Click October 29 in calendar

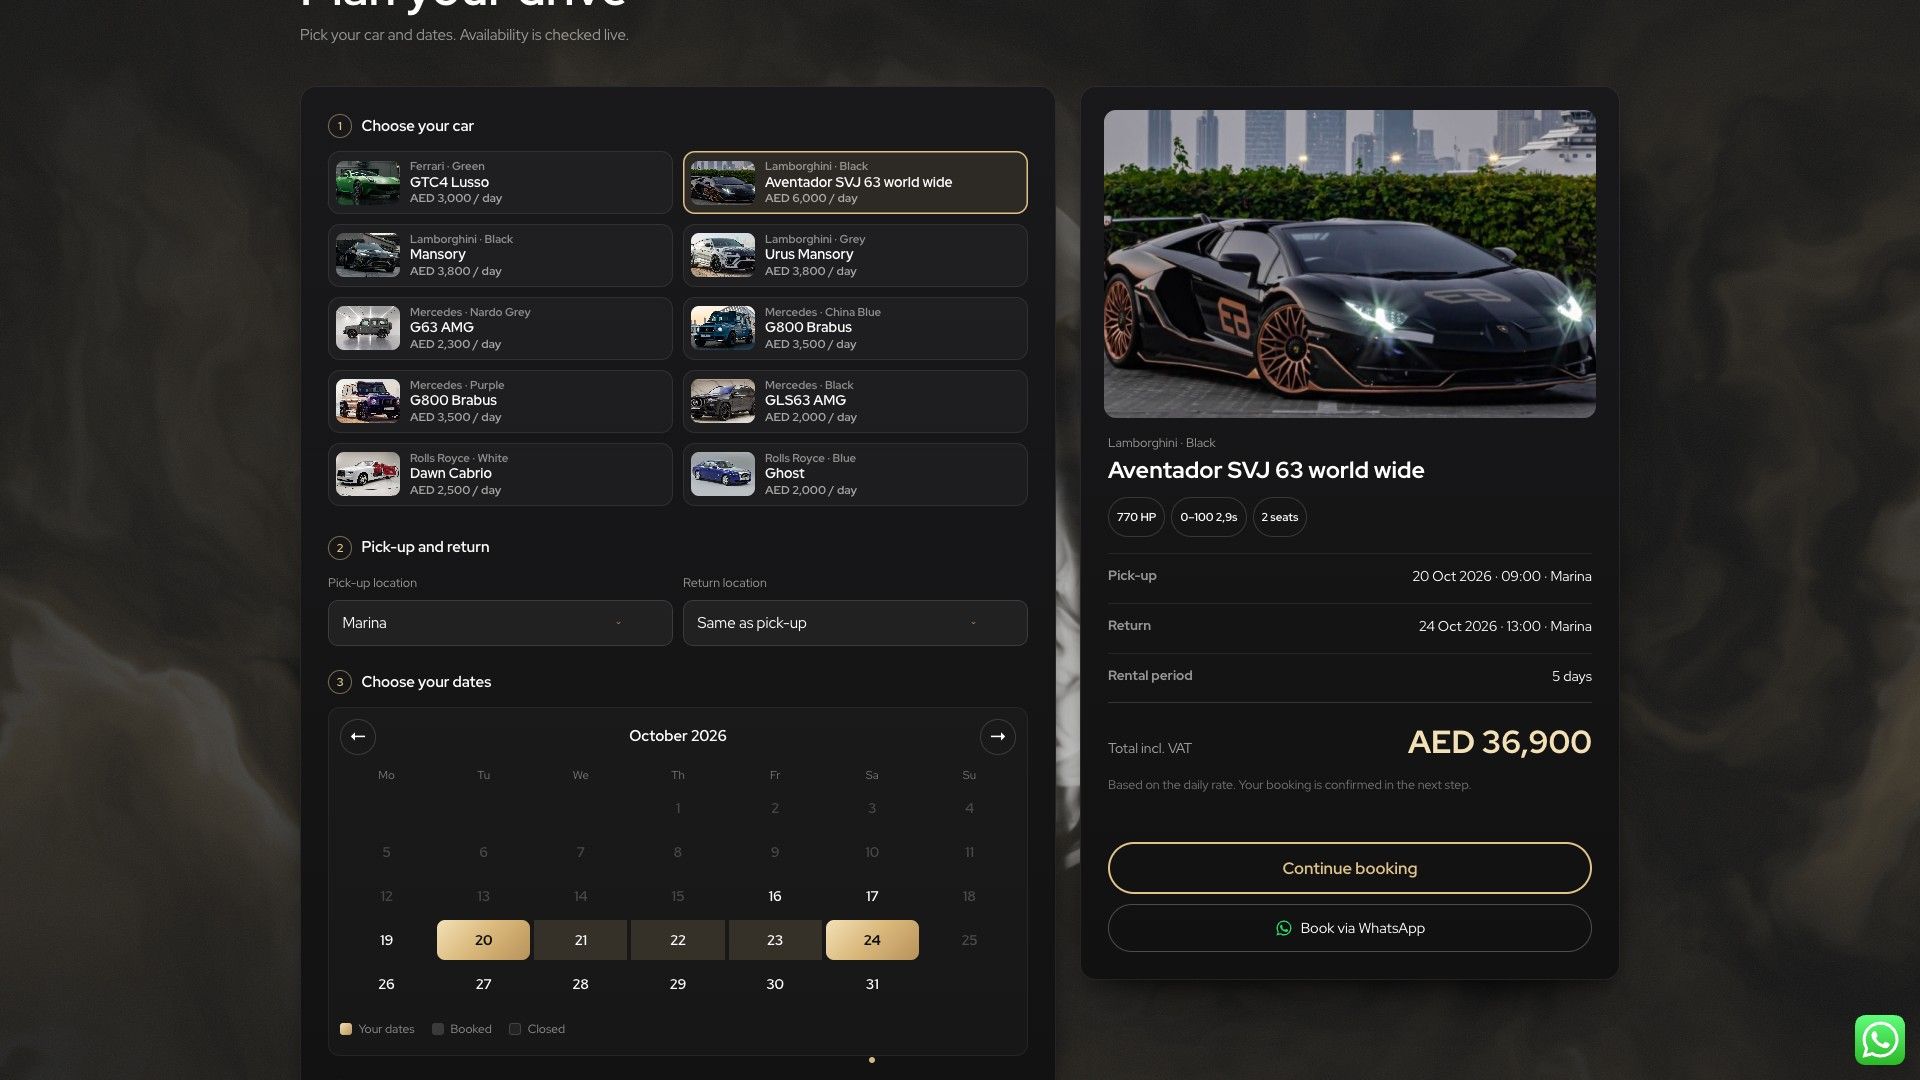[x=678, y=984]
